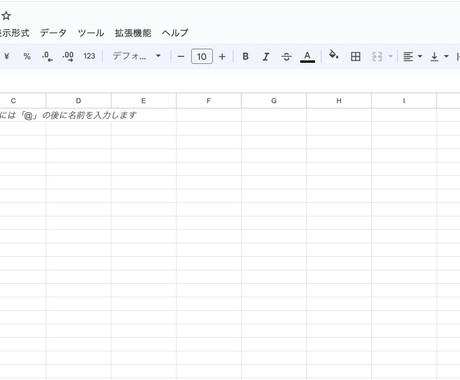Screen dimensions: 460x380
Task: Click the cell with @ name hint text
Action: pyautogui.click(x=68, y=115)
